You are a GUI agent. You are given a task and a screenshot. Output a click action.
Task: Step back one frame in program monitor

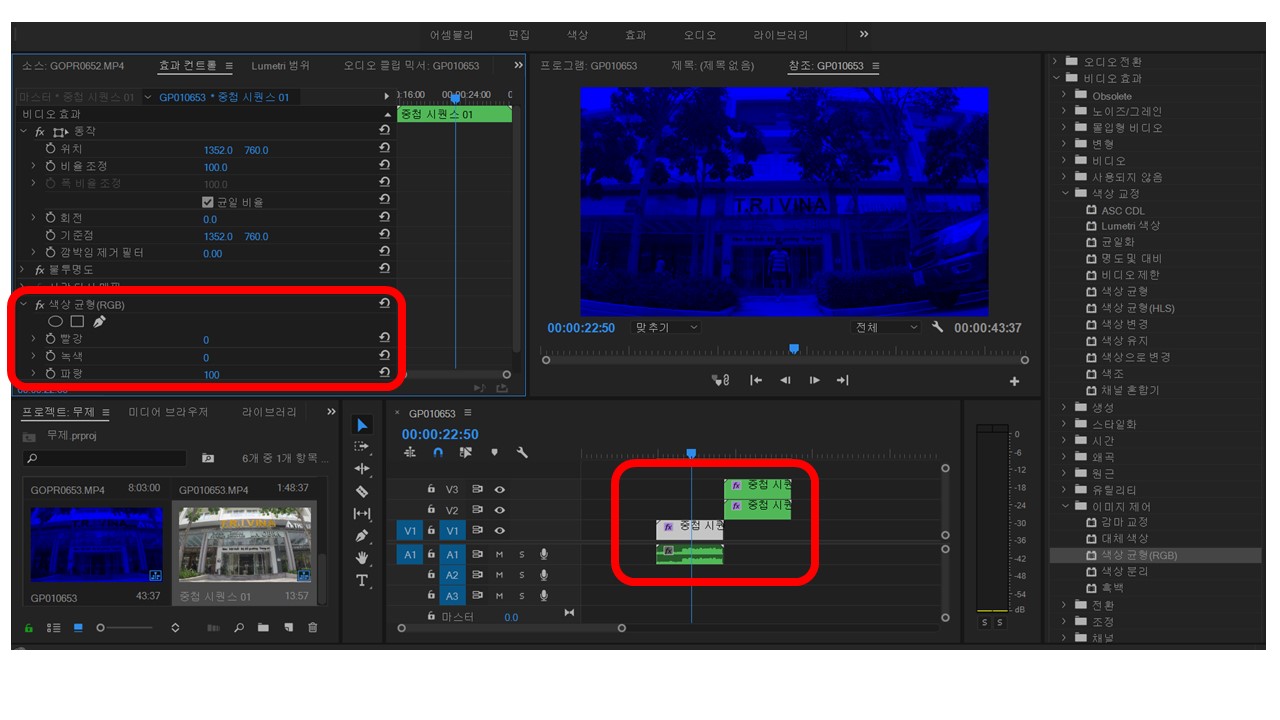[785, 380]
